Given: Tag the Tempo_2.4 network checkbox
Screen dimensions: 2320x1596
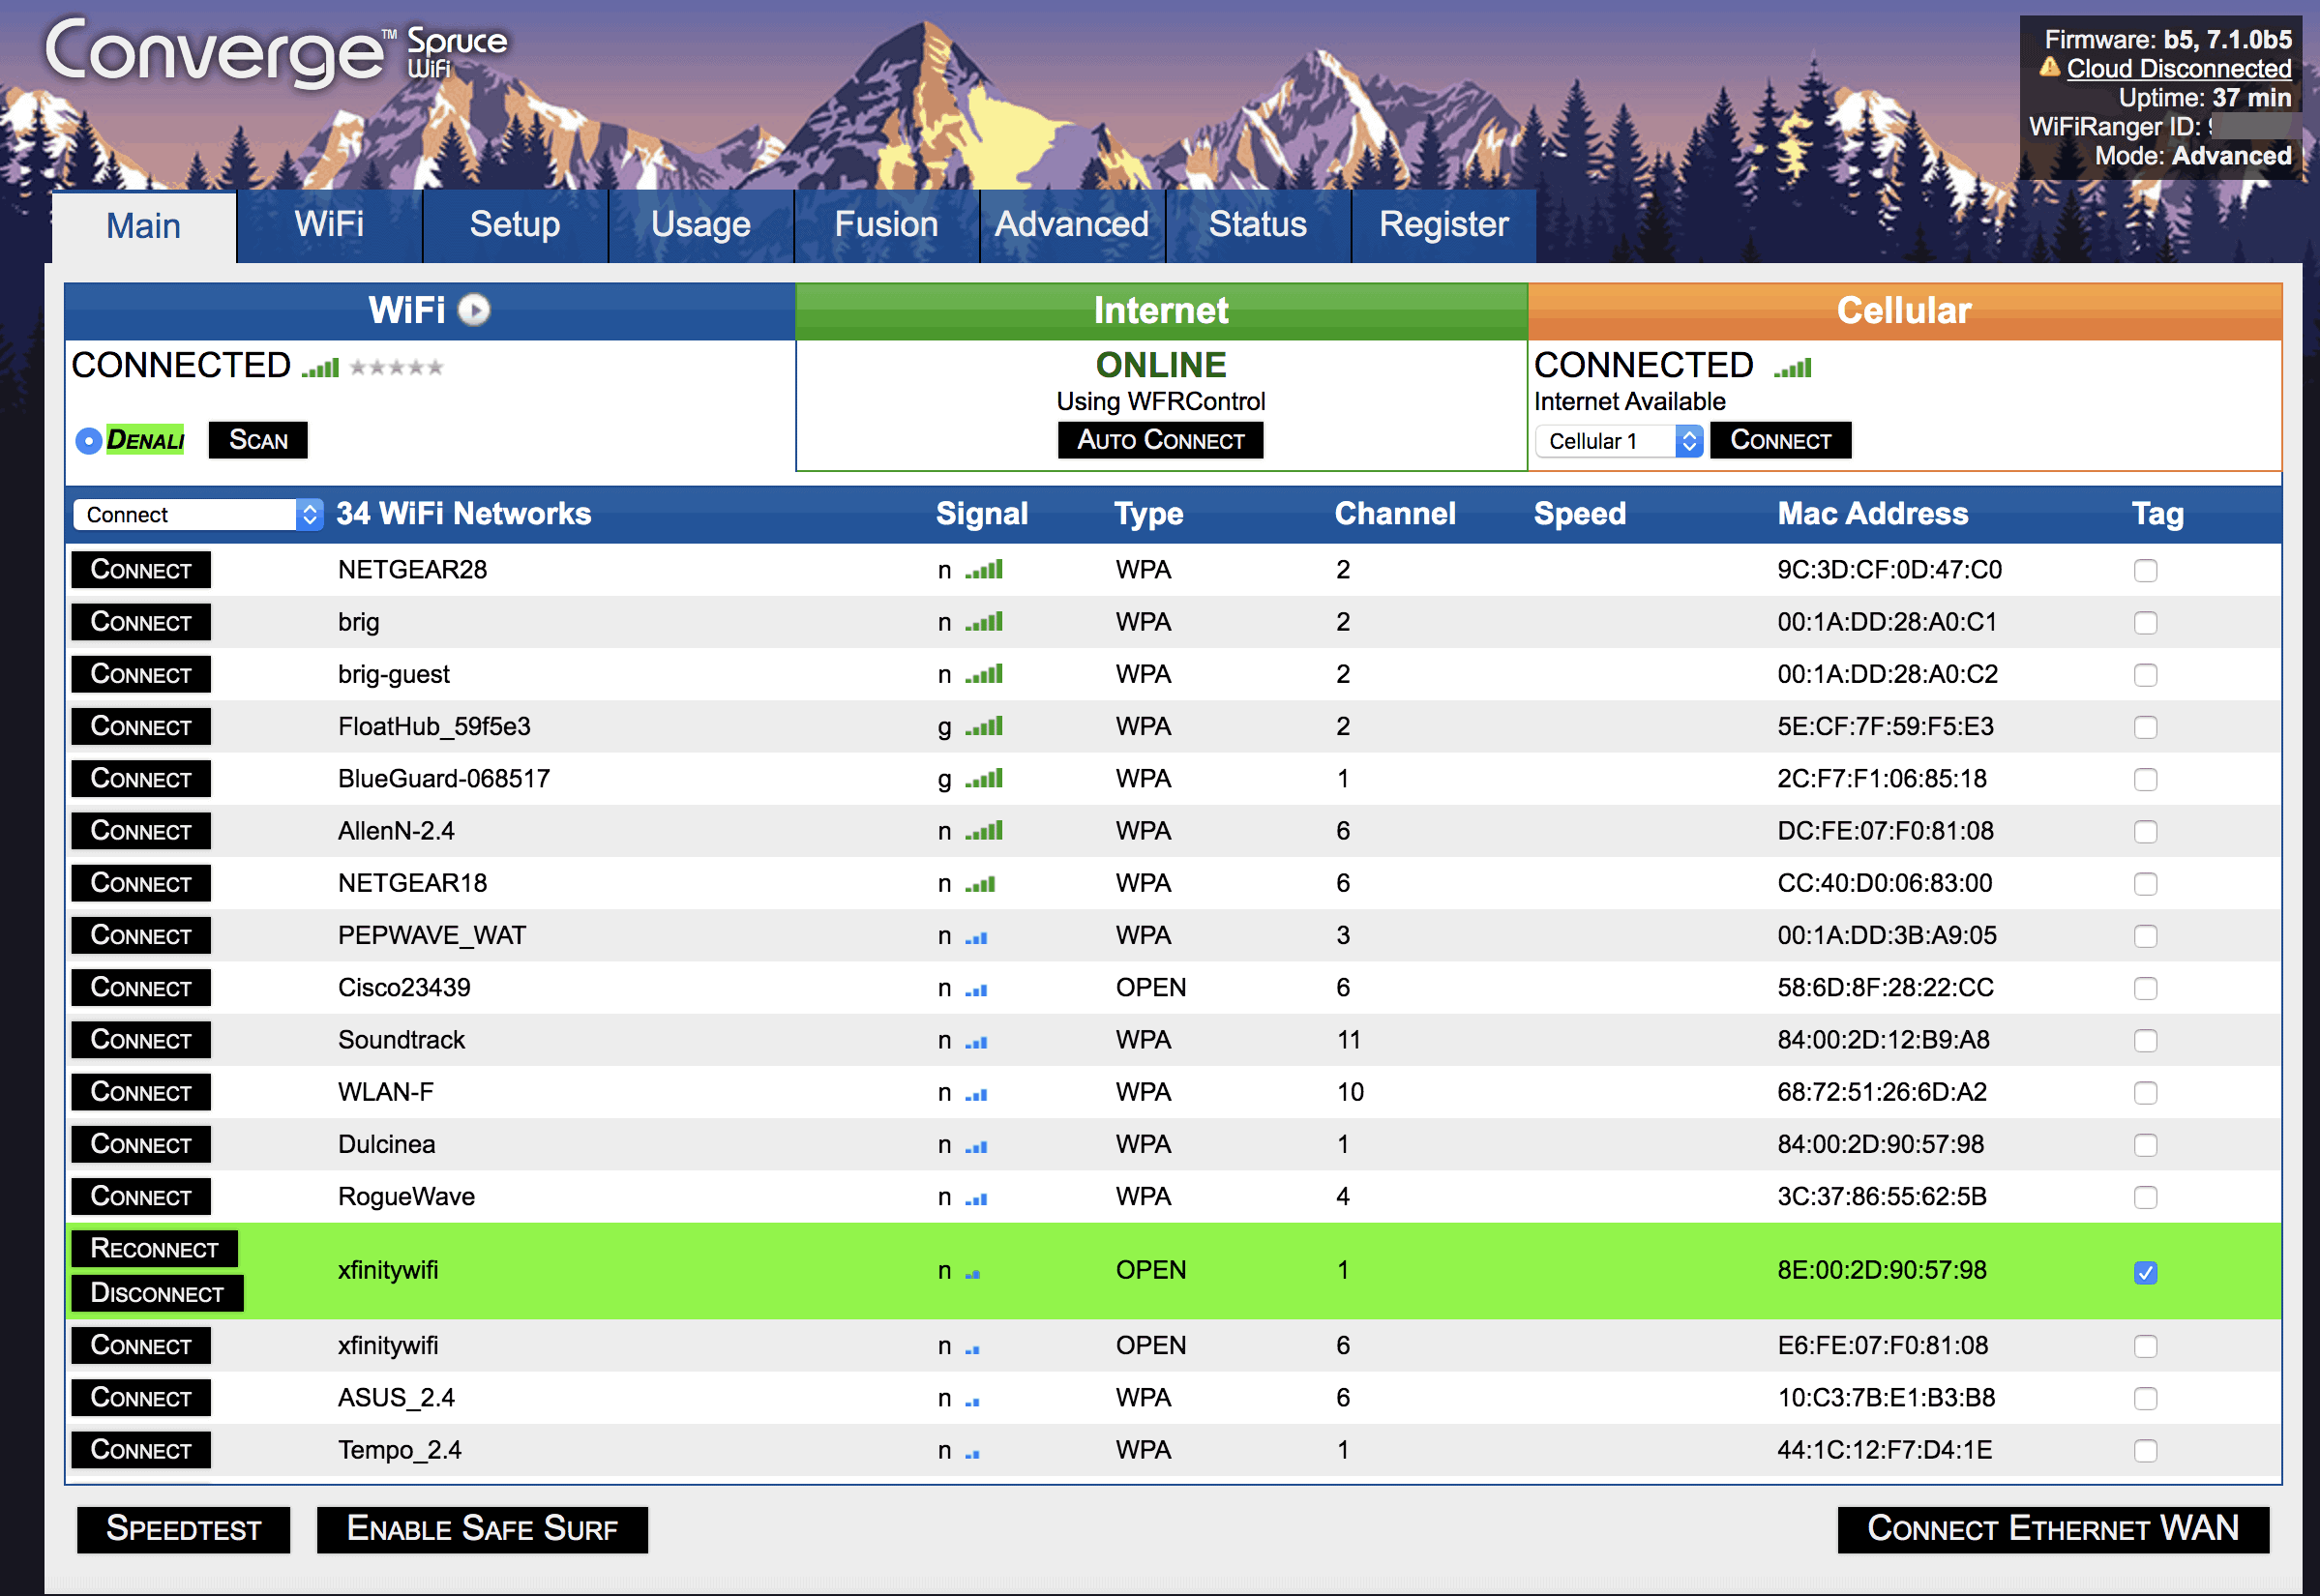Looking at the screenshot, I should click(x=2145, y=1451).
